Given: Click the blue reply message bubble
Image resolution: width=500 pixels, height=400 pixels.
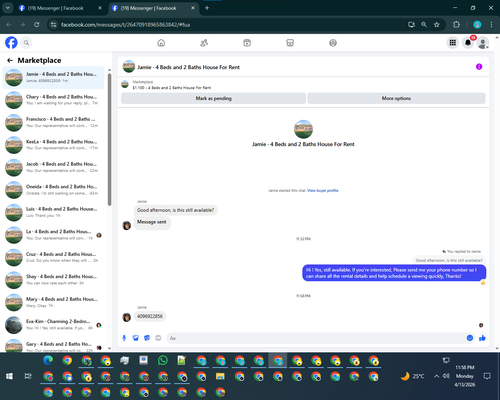Looking at the screenshot, I should [394, 273].
